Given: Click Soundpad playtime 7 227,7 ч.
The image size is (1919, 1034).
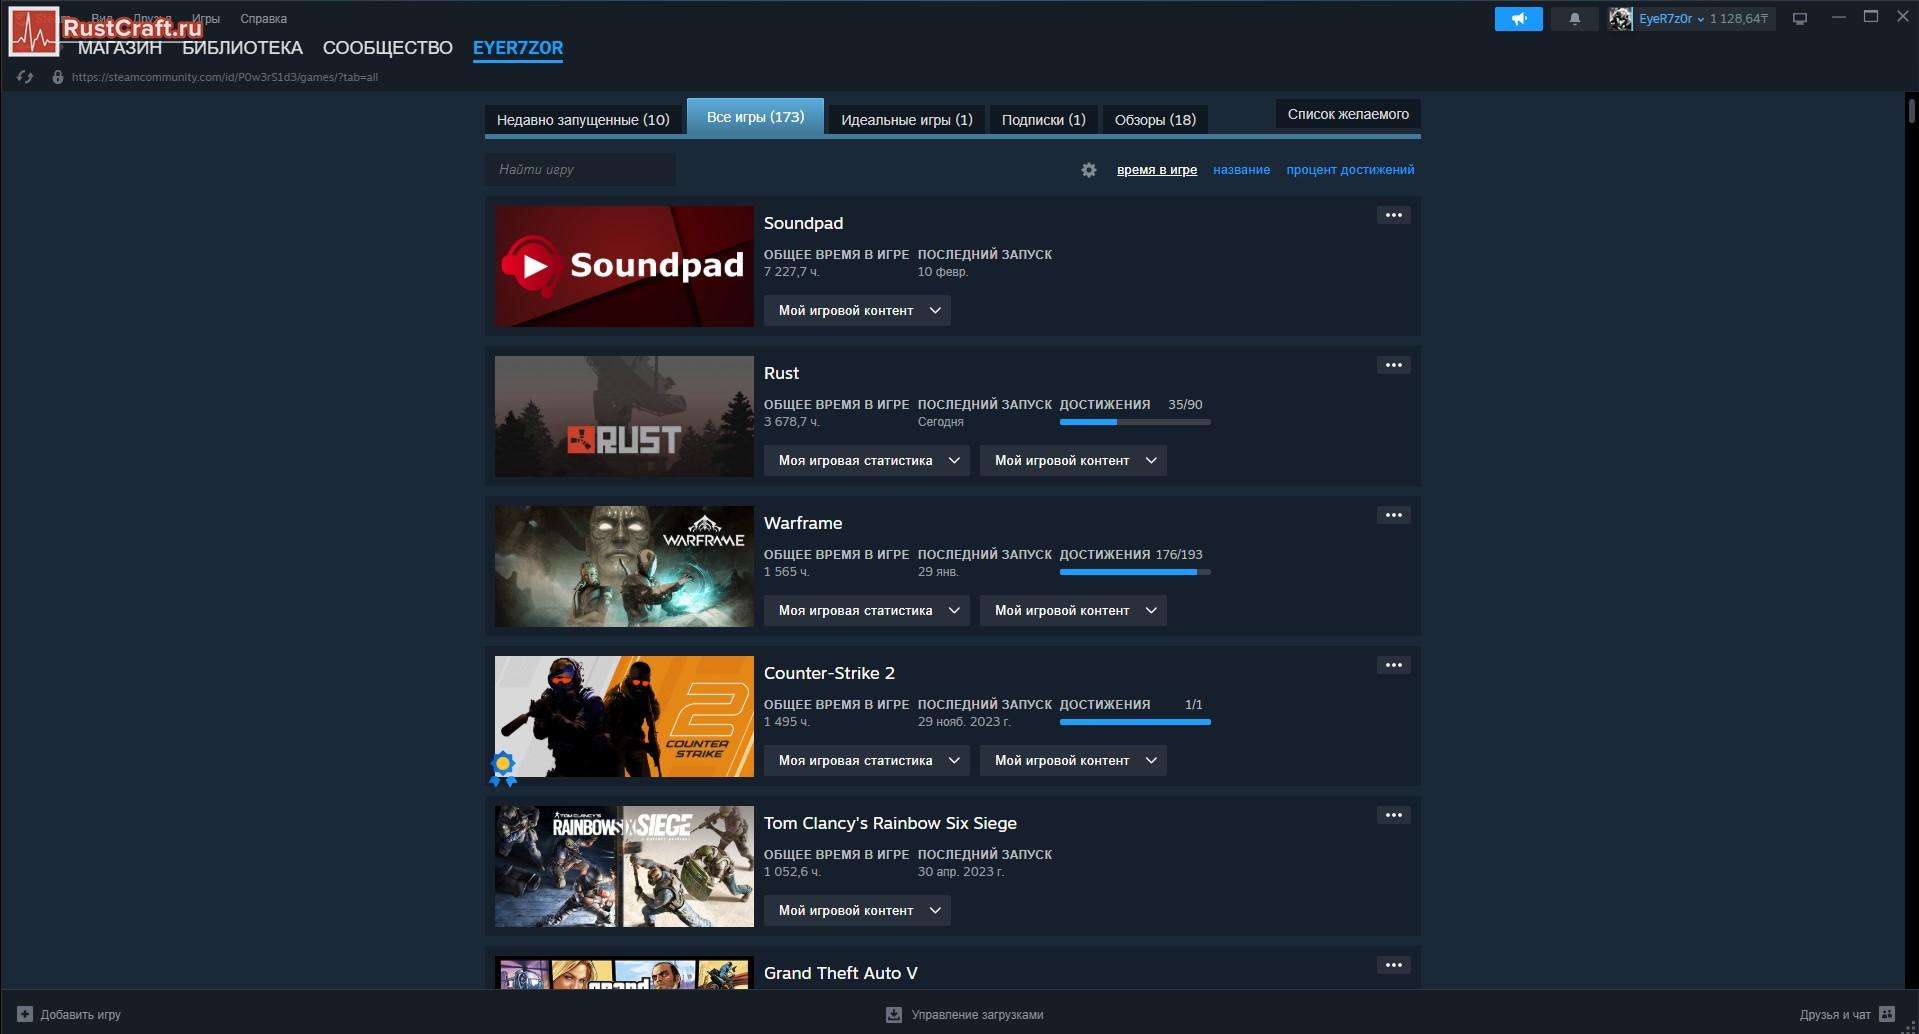Looking at the screenshot, I should point(792,272).
